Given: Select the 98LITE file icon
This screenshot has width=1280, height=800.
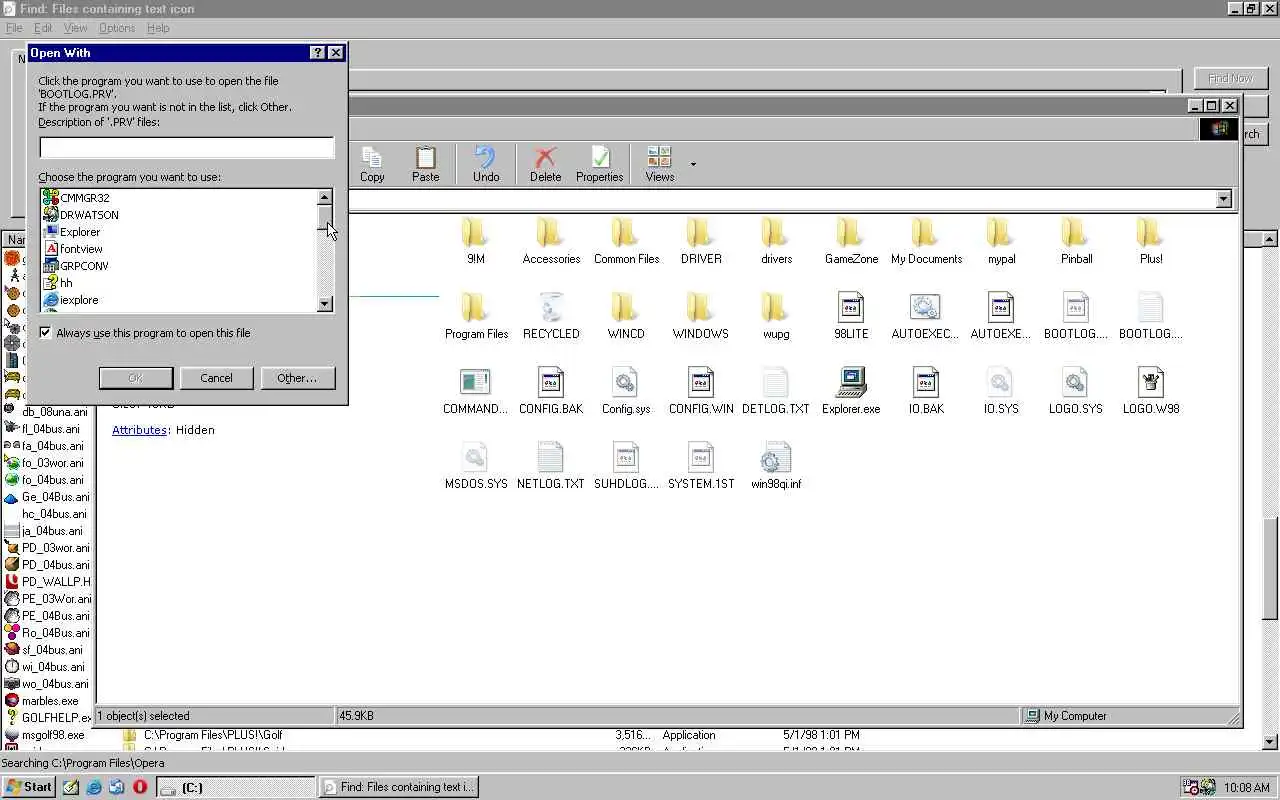Looking at the screenshot, I should point(851,316).
